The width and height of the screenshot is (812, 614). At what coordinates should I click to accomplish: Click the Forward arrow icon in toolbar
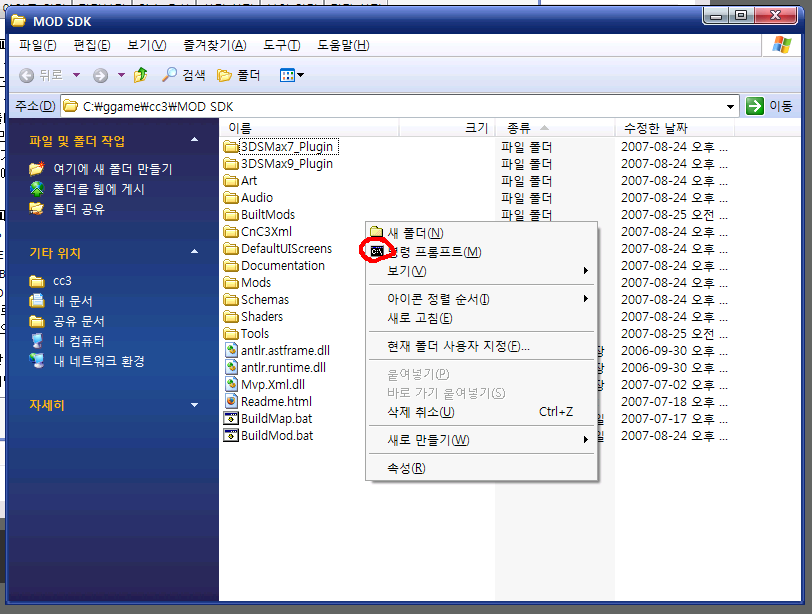(100, 76)
